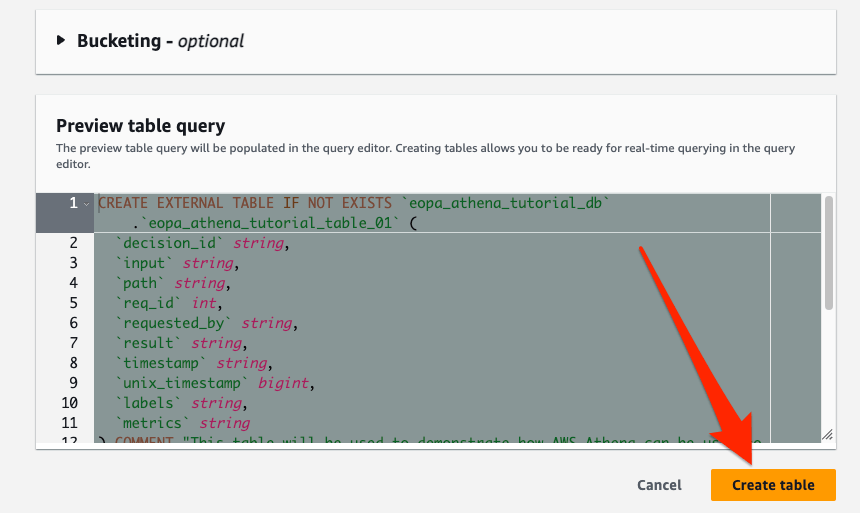The width and height of the screenshot is (860, 513).
Task: Expand the Bucketing optional section
Action: click(x=61, y=41)
